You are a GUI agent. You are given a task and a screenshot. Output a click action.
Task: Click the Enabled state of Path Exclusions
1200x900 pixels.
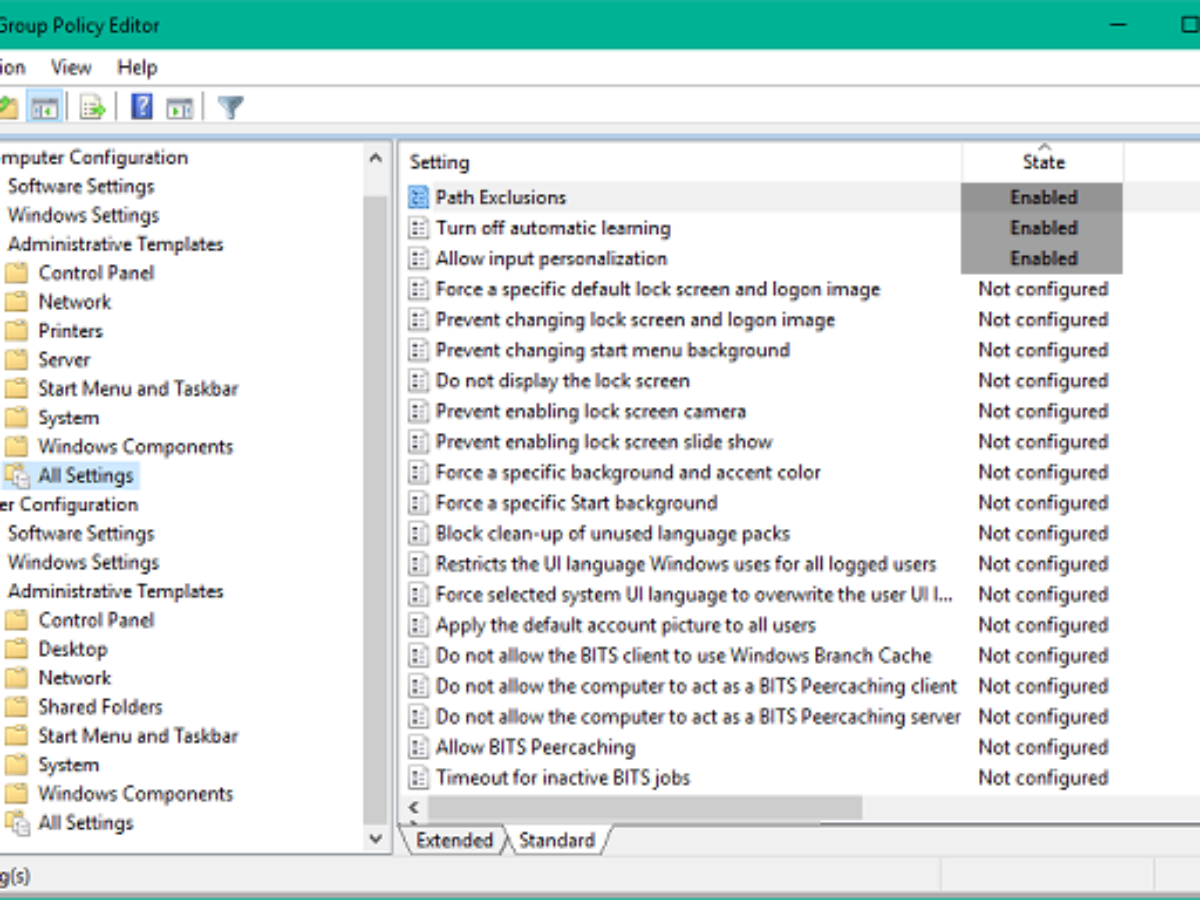[1043, 197]
